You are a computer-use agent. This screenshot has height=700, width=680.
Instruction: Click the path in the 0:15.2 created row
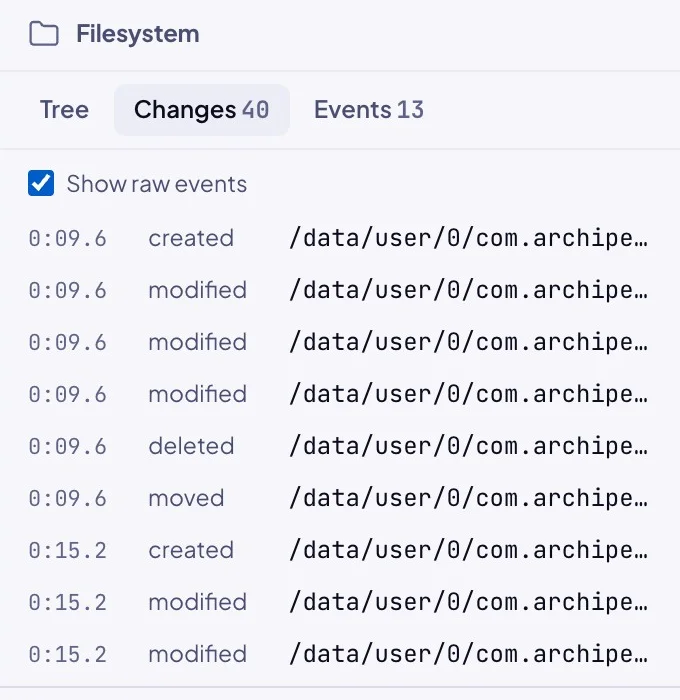468,550
